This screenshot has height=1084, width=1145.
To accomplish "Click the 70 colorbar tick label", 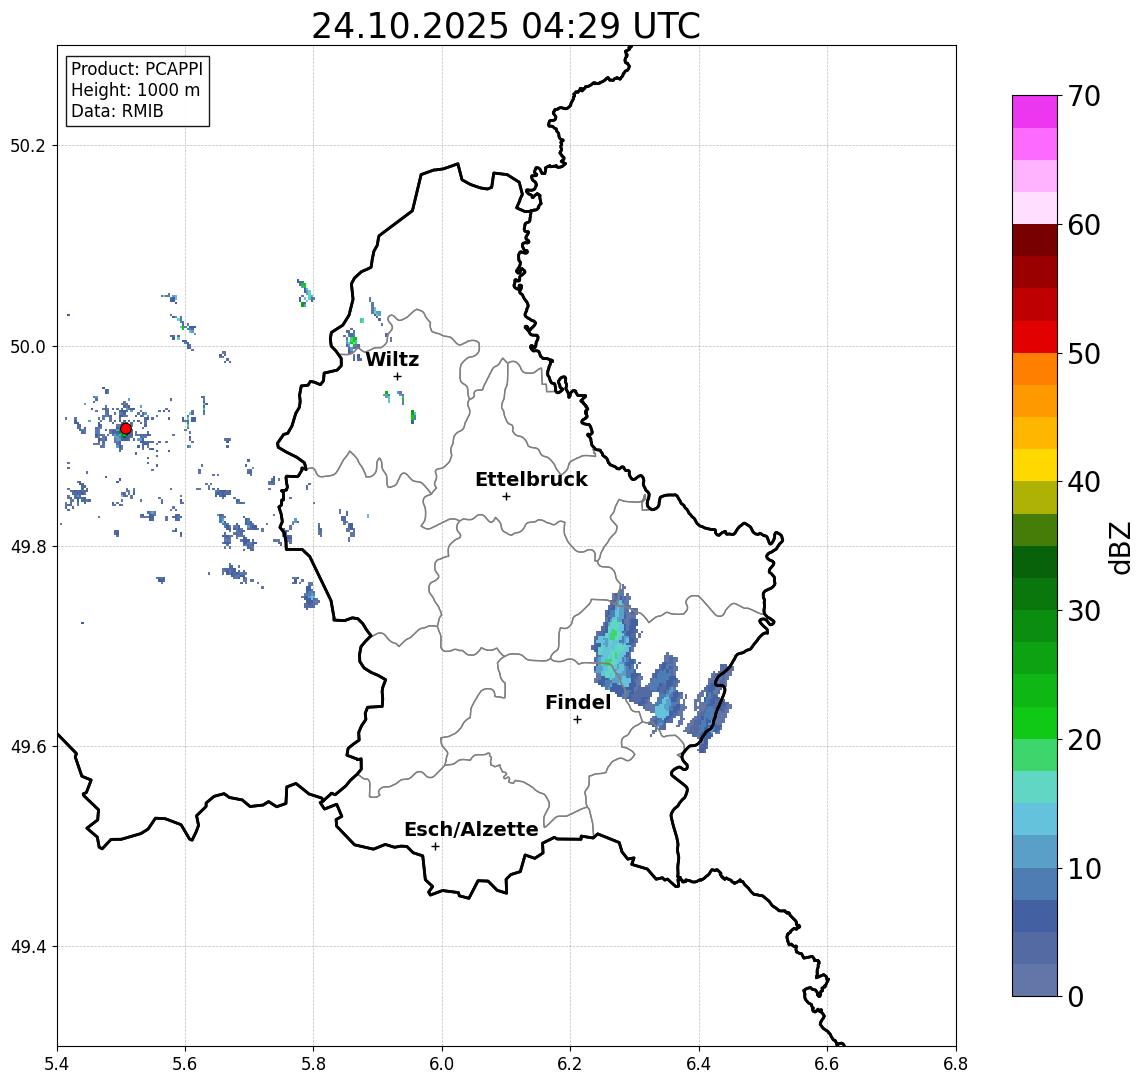I will tap(1084, 96).
